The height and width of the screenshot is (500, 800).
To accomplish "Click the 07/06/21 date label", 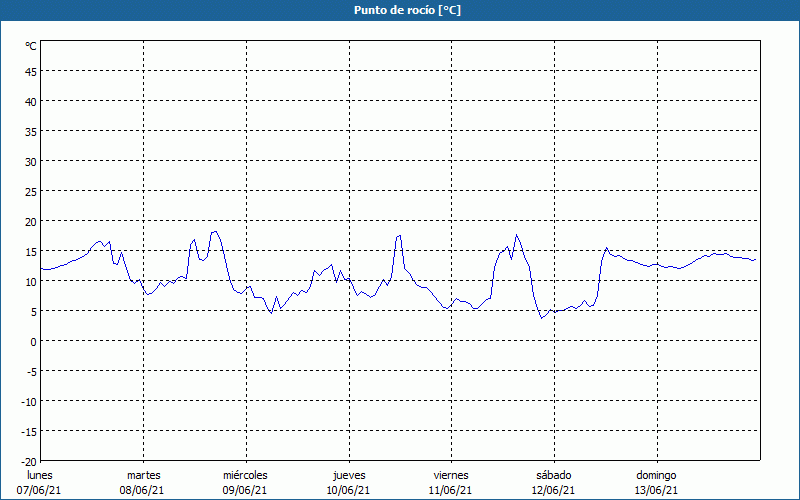I will pyautogui.click(x=40, y=490).
